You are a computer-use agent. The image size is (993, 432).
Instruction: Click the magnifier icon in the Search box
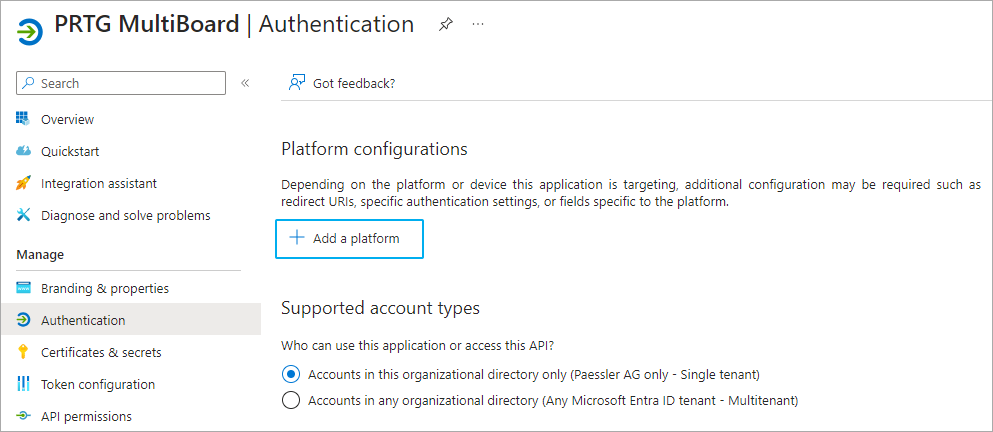point(28,83)
